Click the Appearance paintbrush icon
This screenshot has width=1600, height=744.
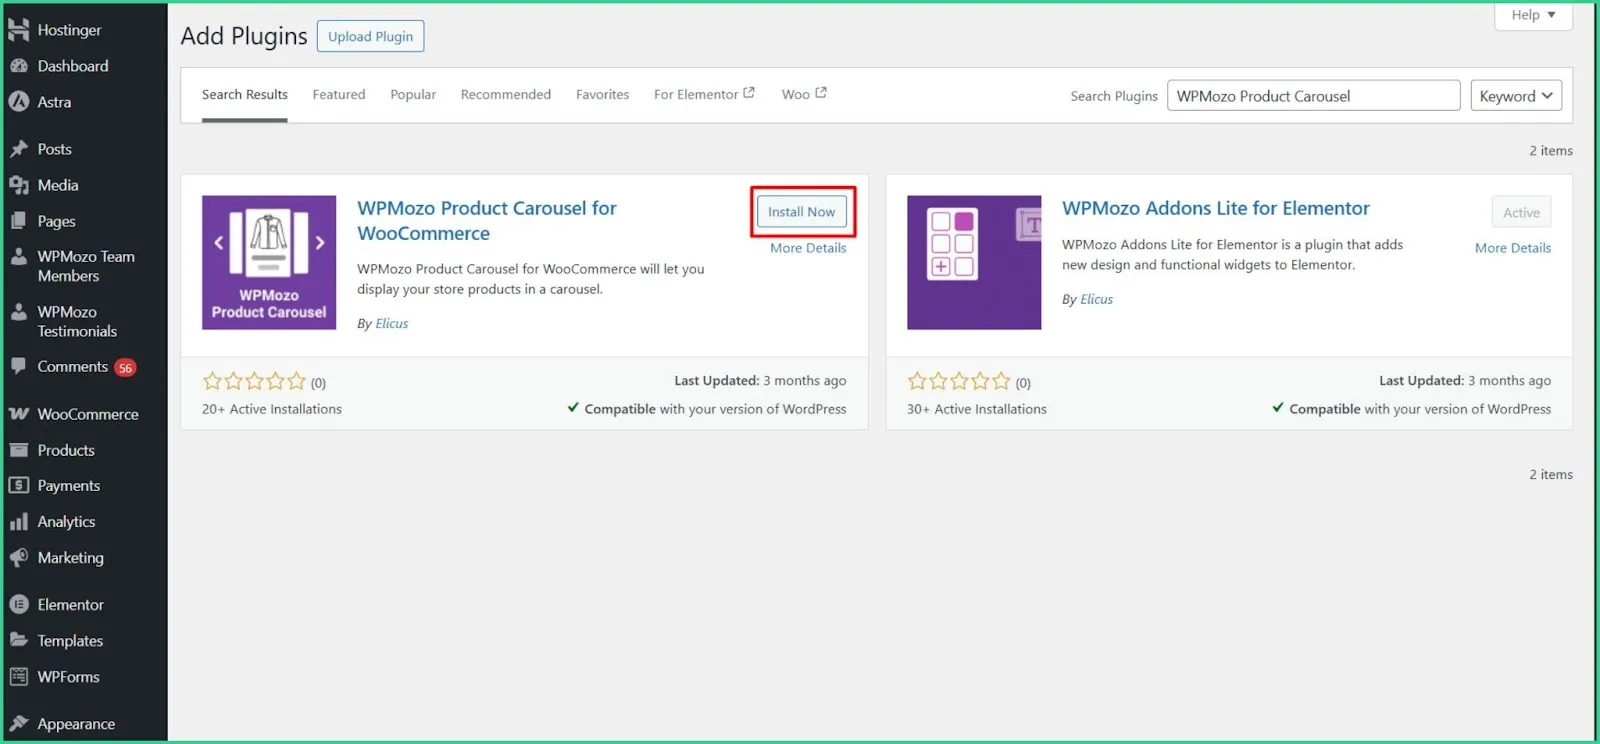(x=18, y=723)
